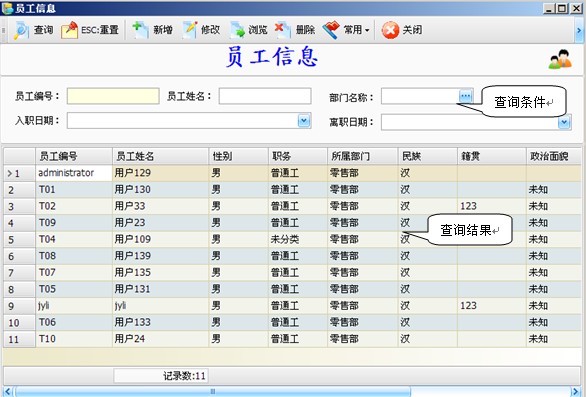The width and height of the screenshot is (586, 397).
Task: Select the 用户23 name cell
Action: click(160, 223)
